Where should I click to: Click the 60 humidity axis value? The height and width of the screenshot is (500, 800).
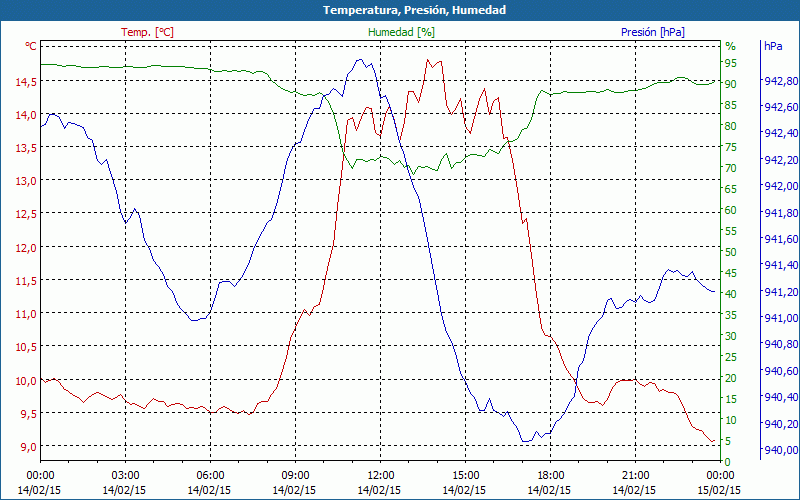pos(731,210)
